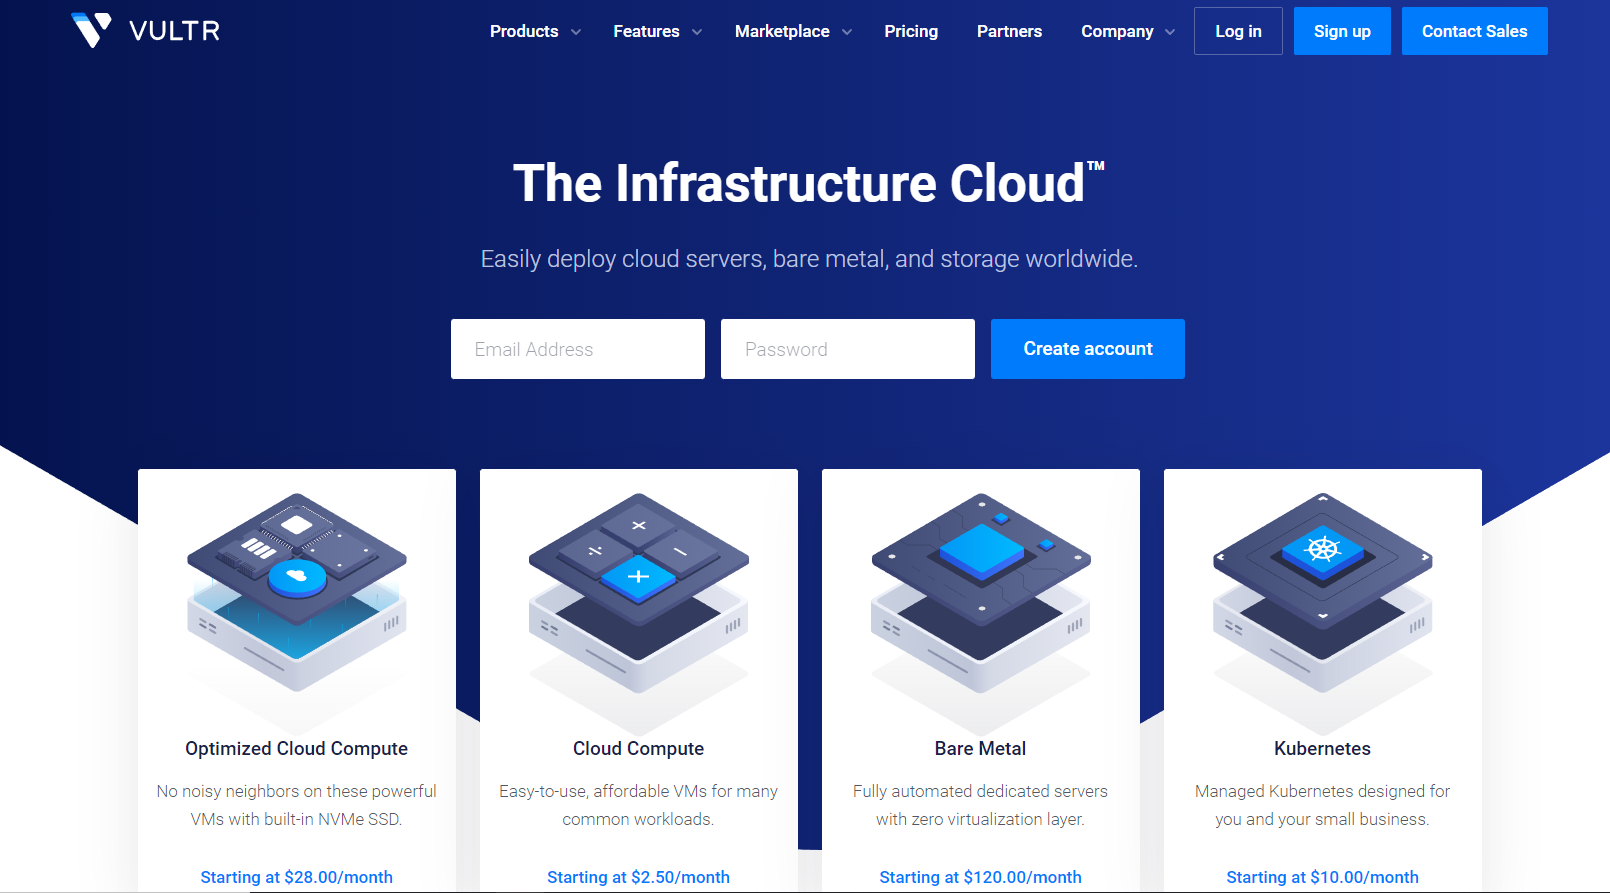Open the Marketplace menu
1610x893 pixels.
click(x=782, y=31)
